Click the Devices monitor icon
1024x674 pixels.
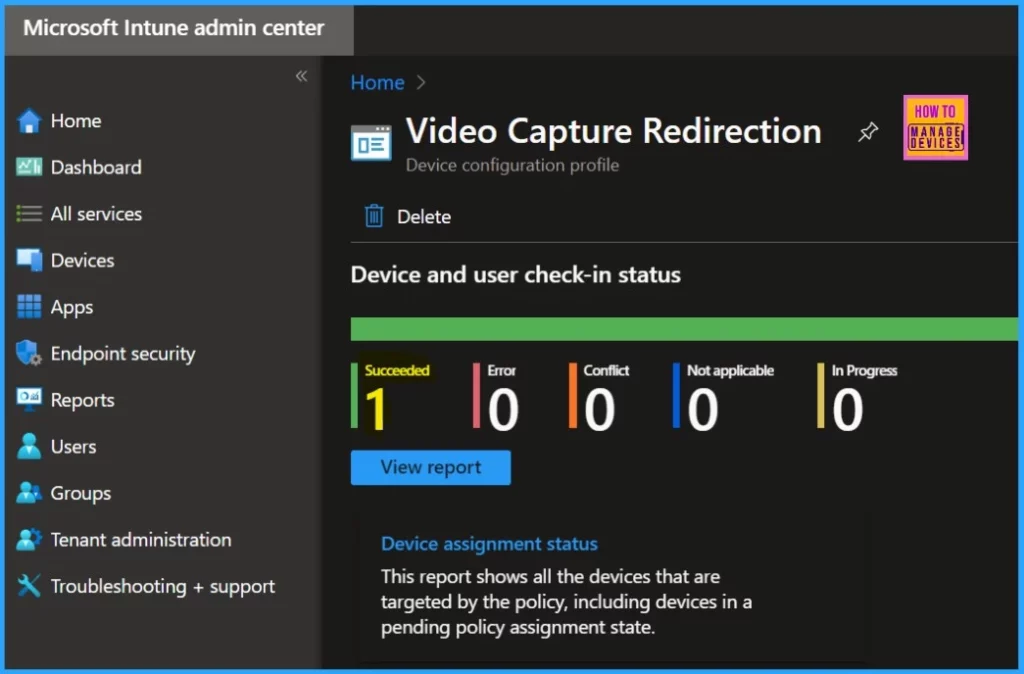(29, 260)
